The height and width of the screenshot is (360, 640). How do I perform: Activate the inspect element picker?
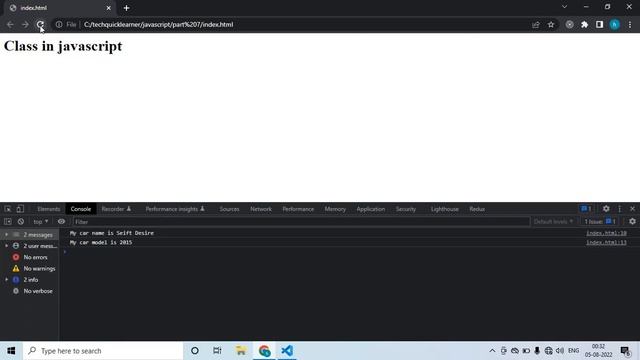(8, 209)
